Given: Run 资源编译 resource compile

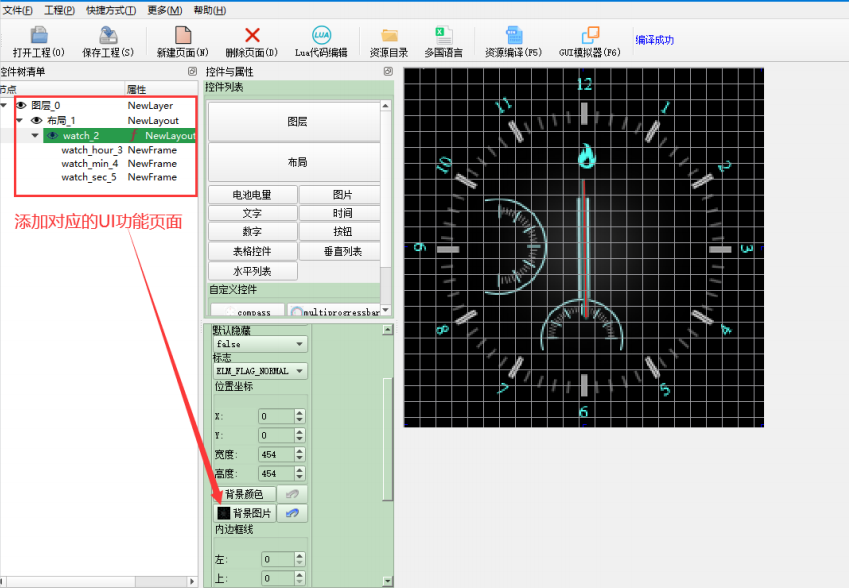Looking at the screenshot, I should tap(513, 42).
